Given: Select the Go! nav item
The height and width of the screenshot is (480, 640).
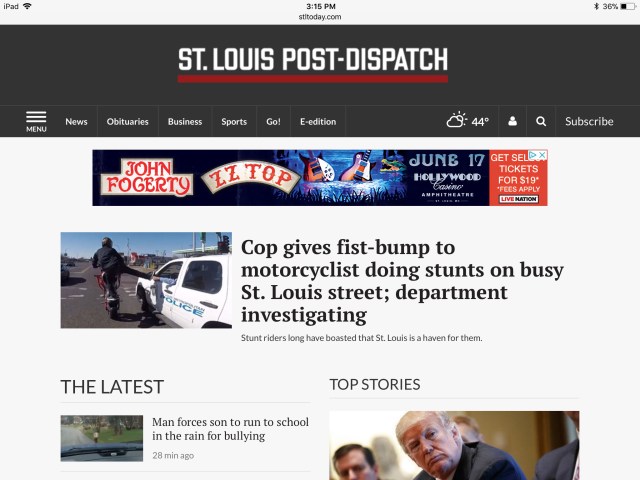Looking at the screenshot, I should (x=273, y=122).
